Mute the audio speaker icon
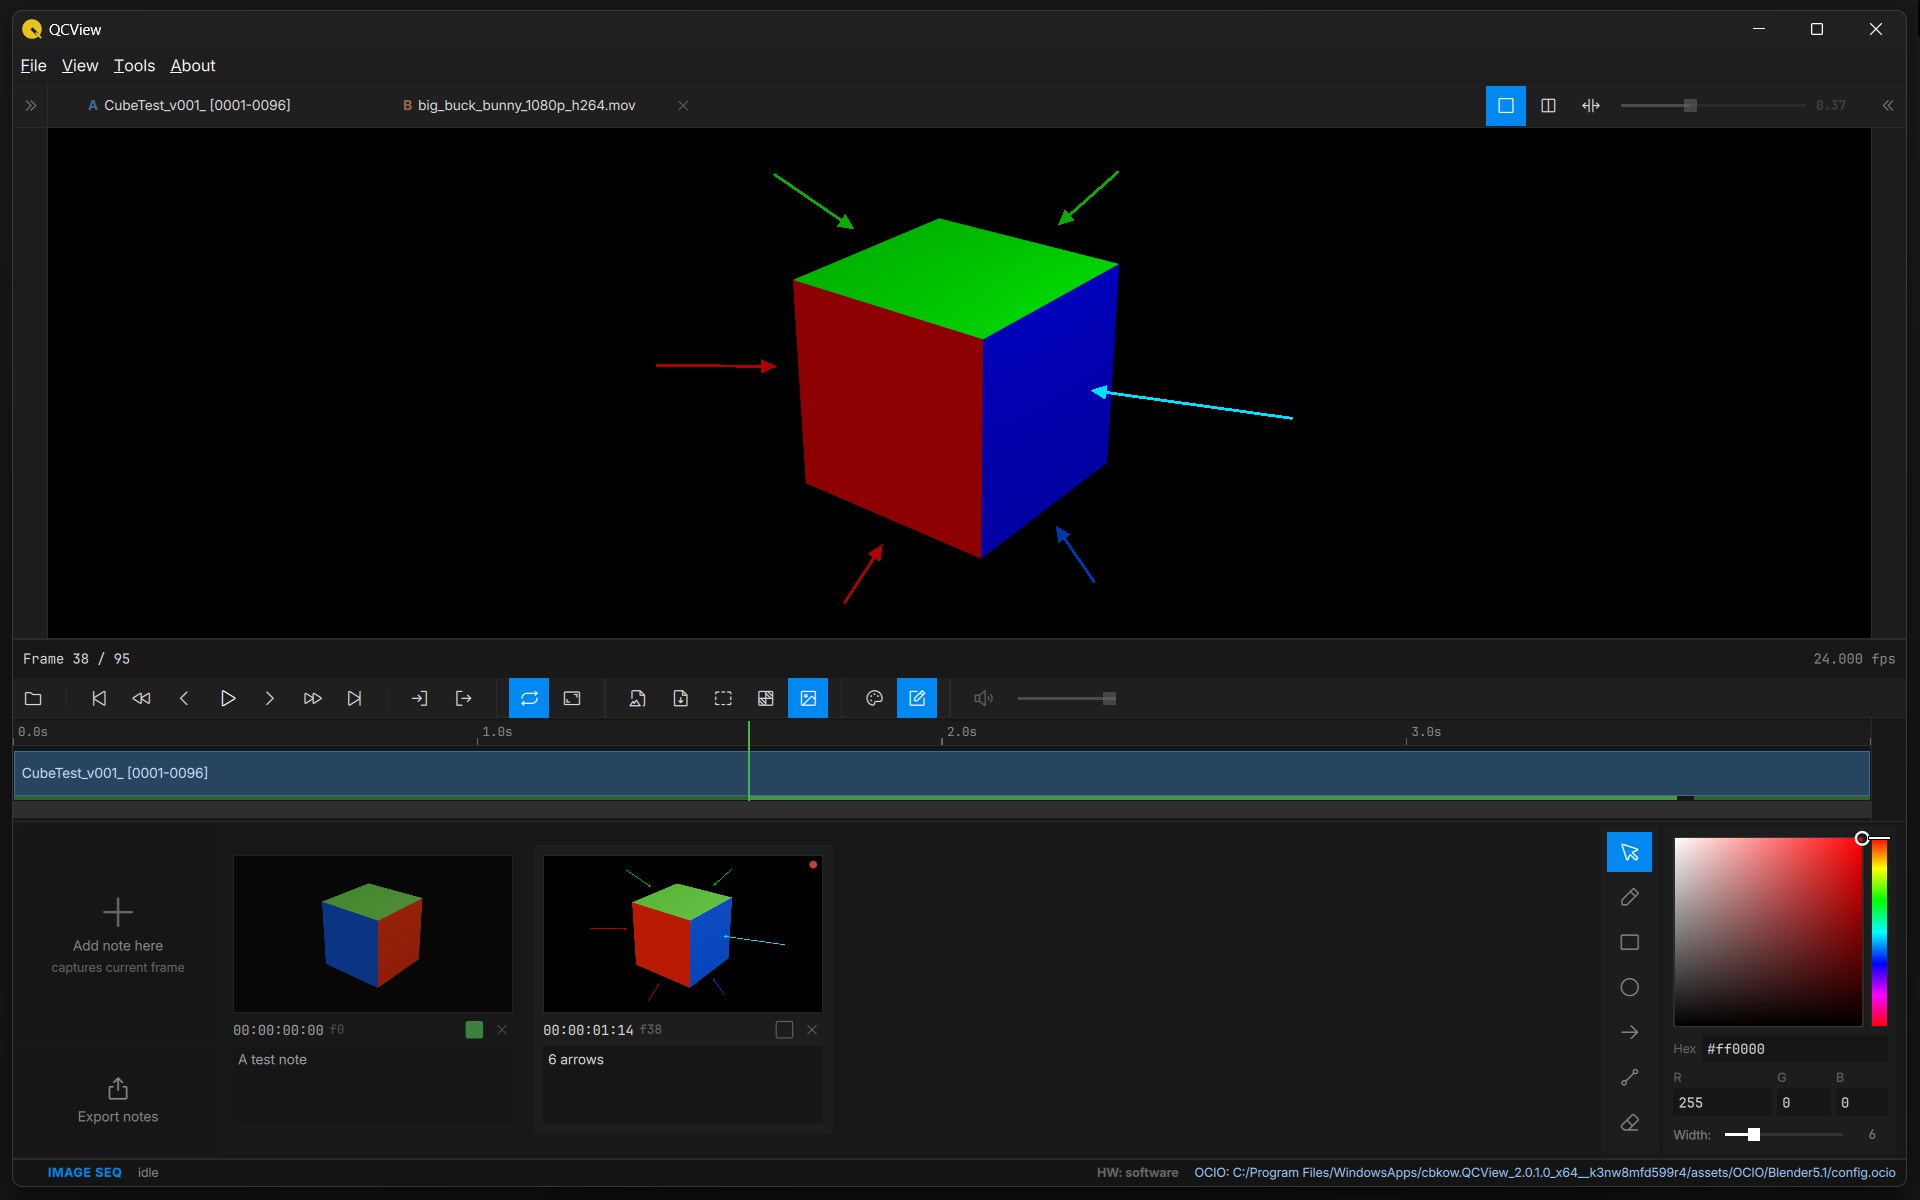The image size is (1920, 1200). [983, 698]
